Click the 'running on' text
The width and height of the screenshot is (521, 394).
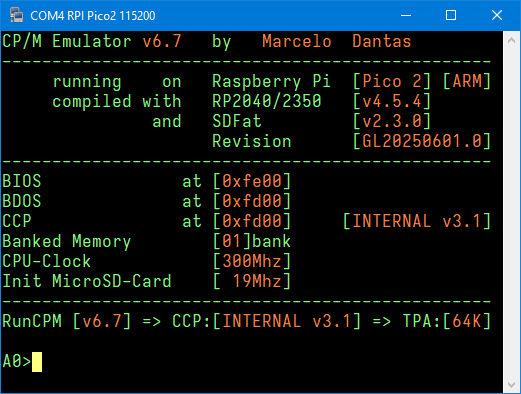click(x=117, y=82)
